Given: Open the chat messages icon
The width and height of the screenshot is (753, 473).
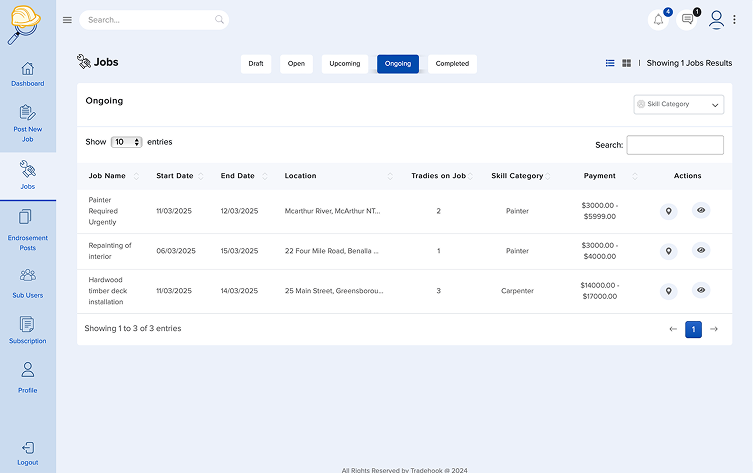Looking at the screenshot, I should click(x=687, y=20).
